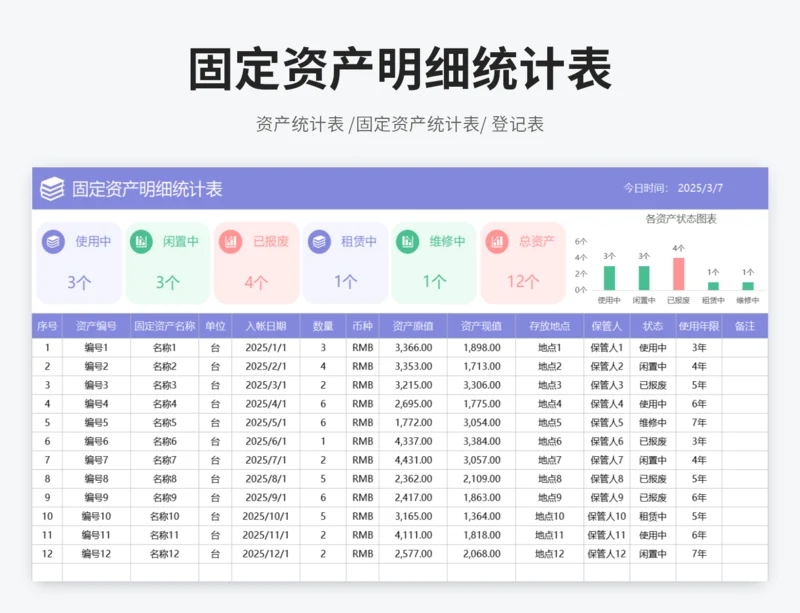Click the 维修中 bar in chart
The width and height of the screenshot is (800, 613).
point(748,286)
